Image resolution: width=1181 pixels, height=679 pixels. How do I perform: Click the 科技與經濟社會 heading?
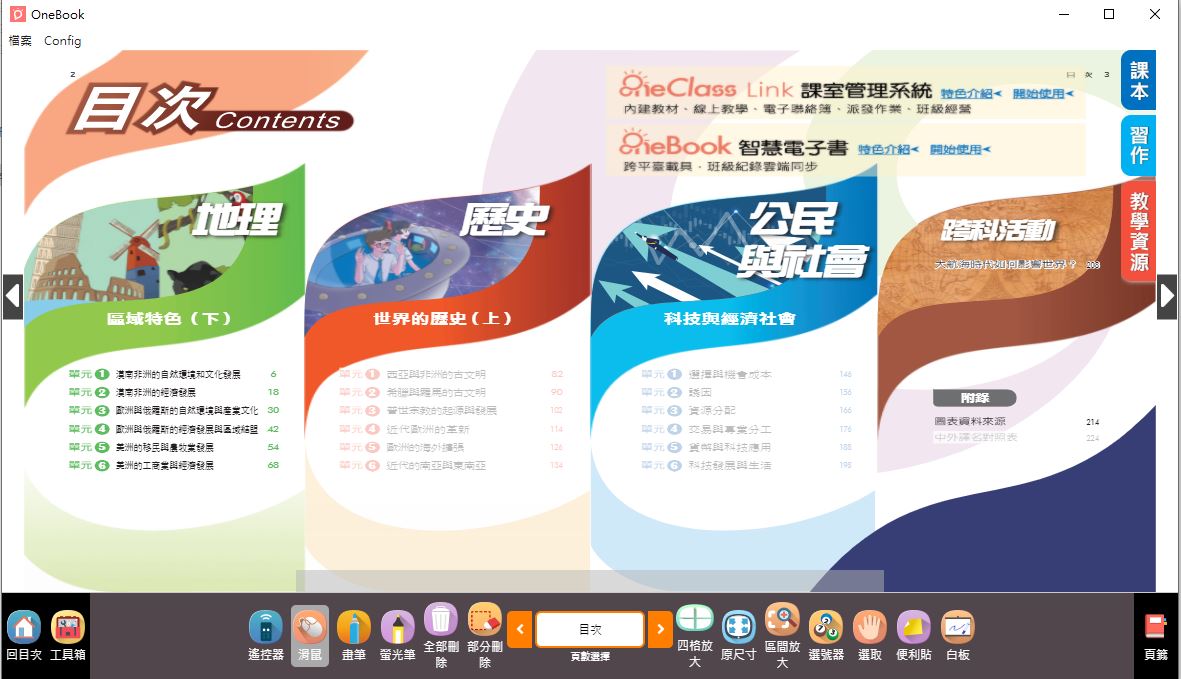(x=729, y=318)
